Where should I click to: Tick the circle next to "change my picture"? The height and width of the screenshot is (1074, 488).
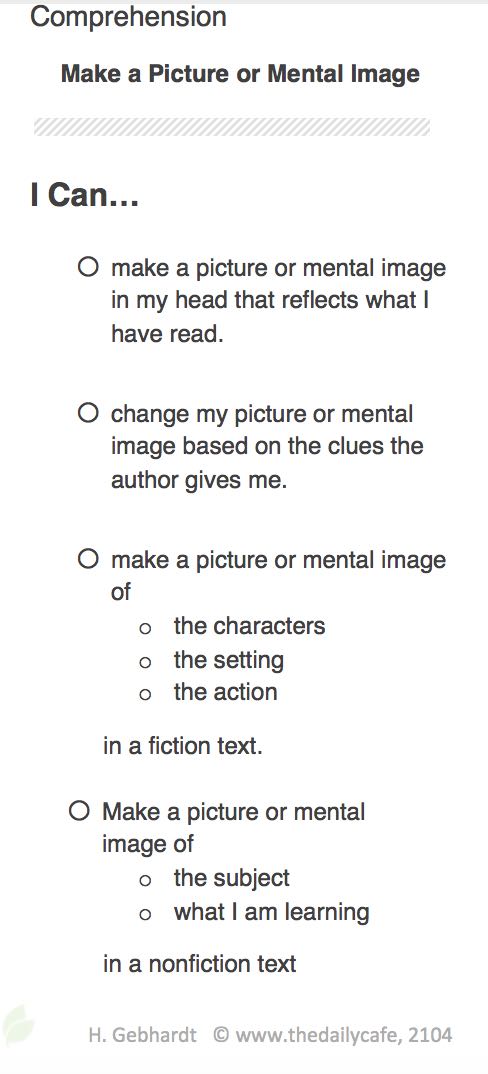[x=88, y=414]
